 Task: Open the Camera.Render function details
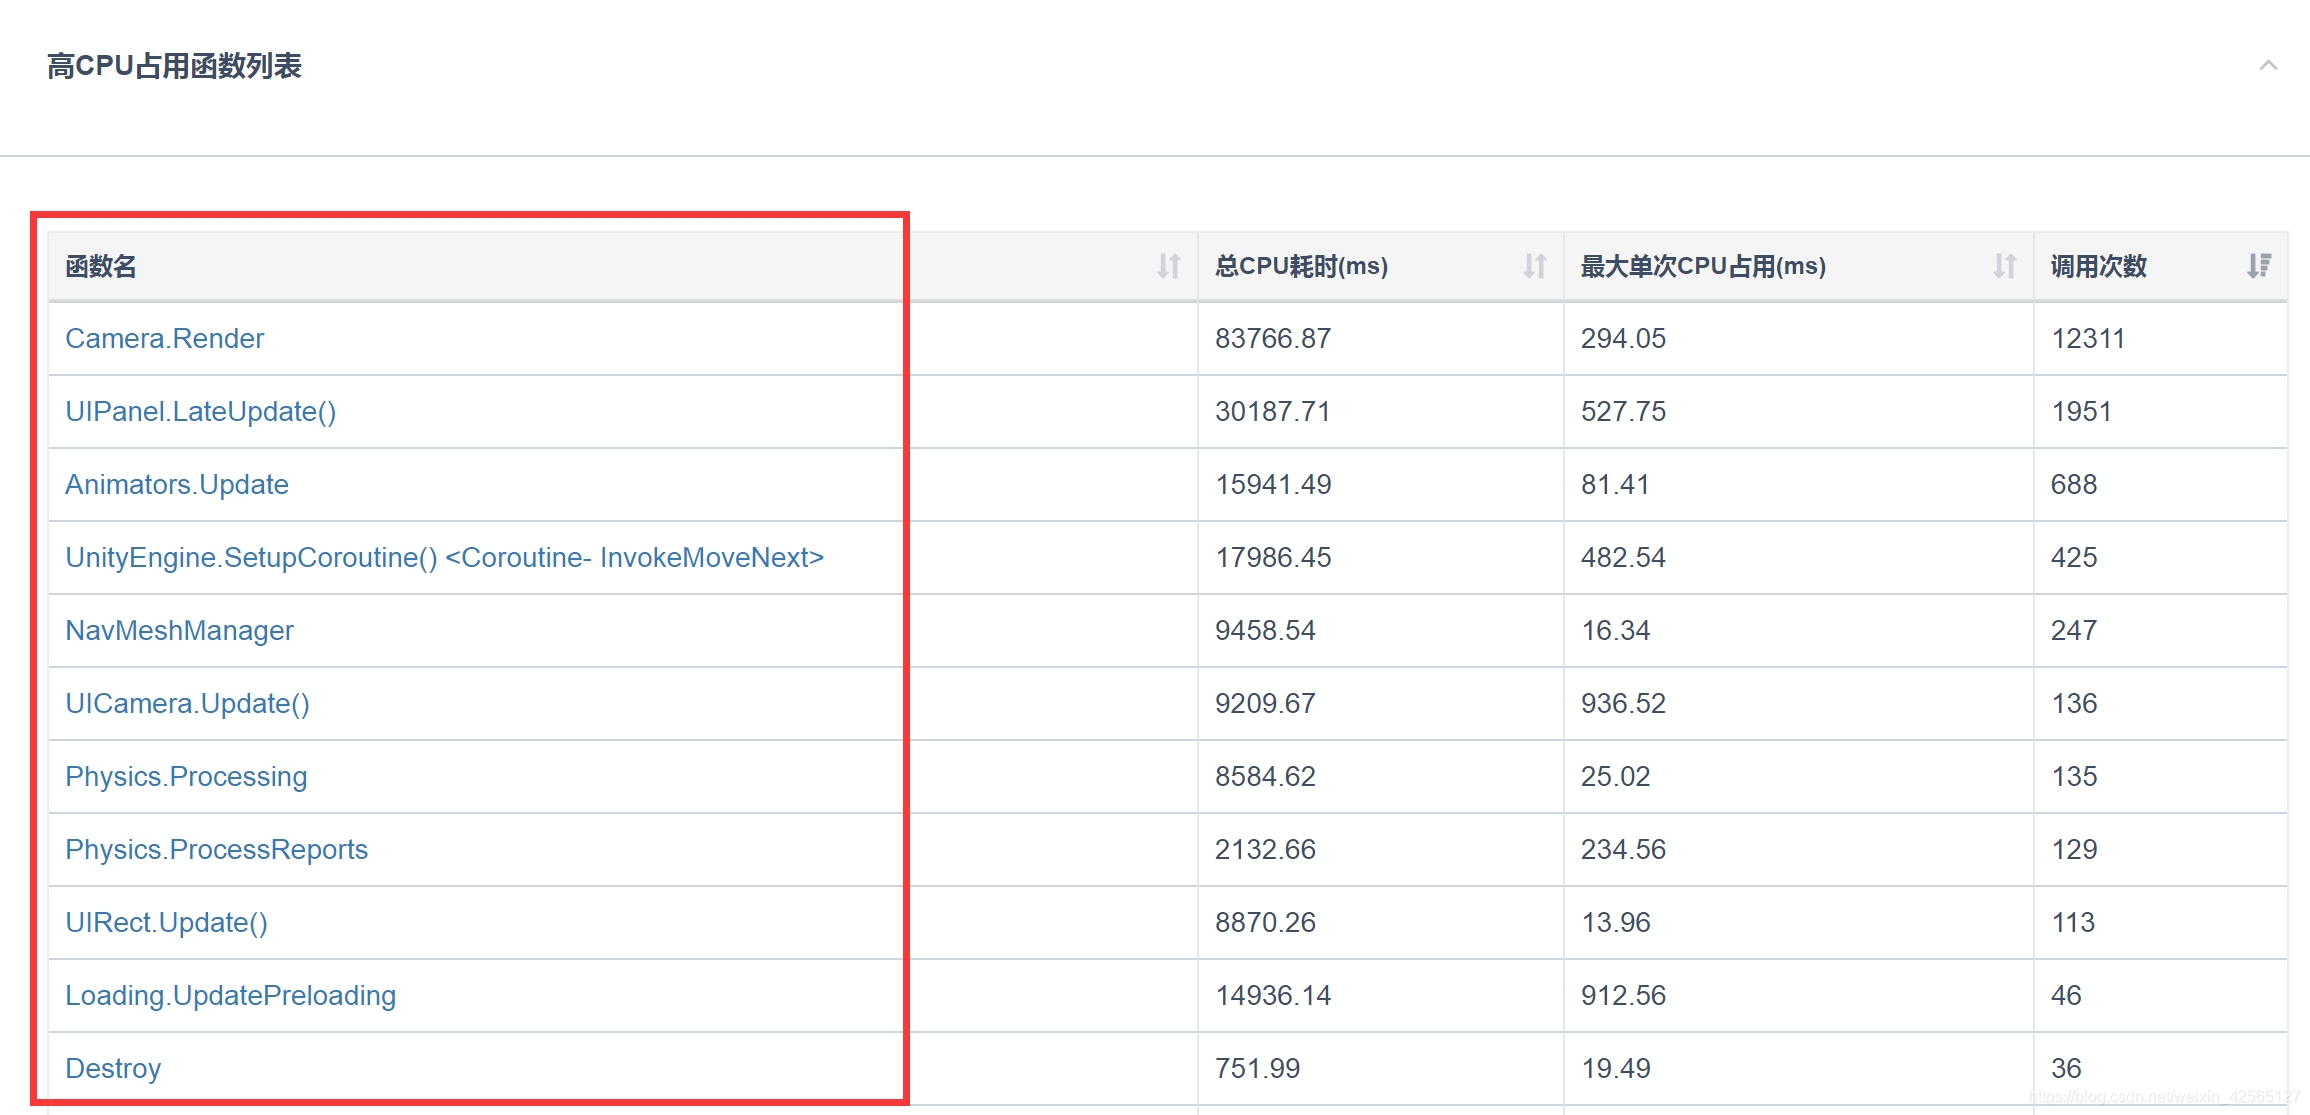[165, 338]
